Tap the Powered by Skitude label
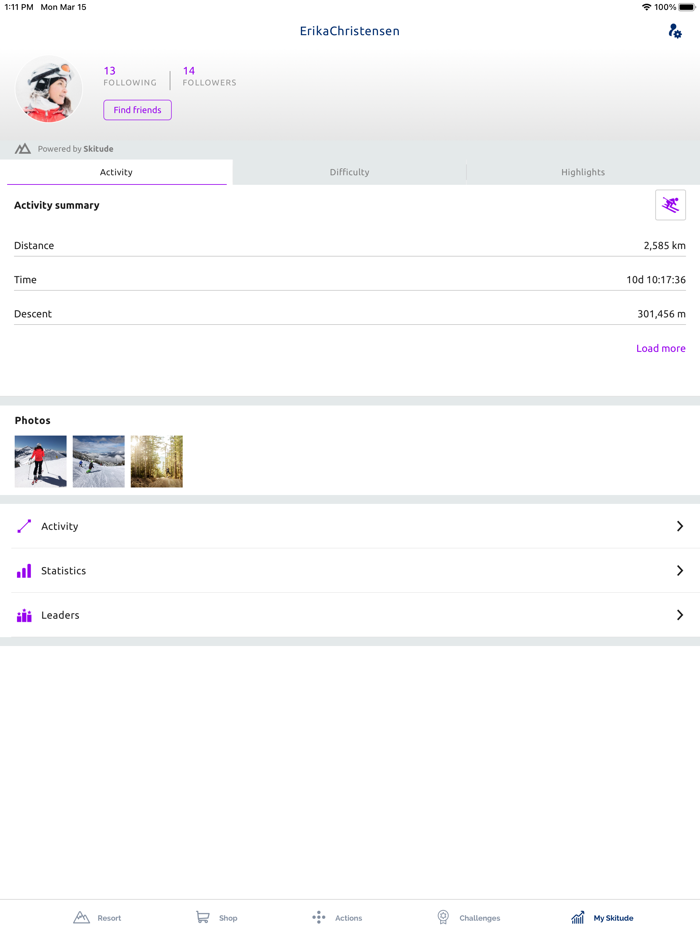 (x=76, y=149)
